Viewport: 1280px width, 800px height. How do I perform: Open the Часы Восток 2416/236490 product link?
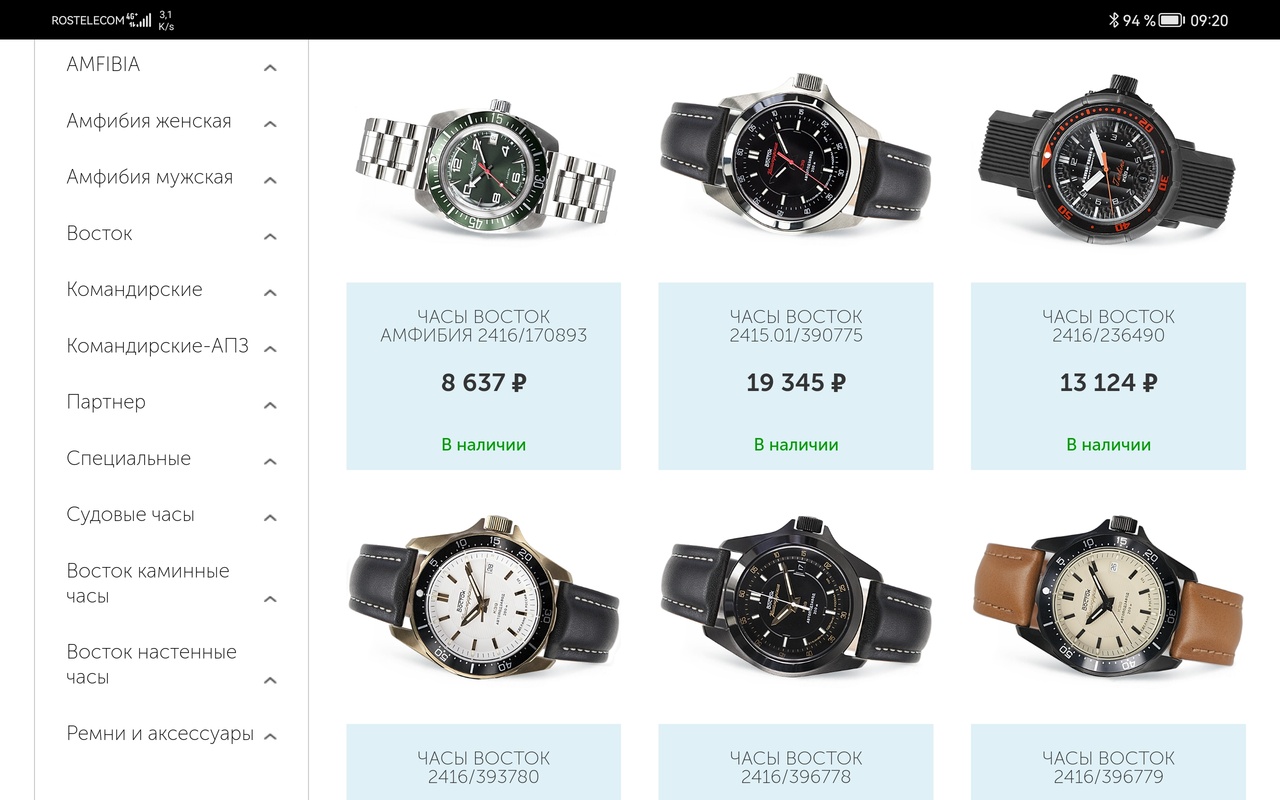pos(1108,326)
